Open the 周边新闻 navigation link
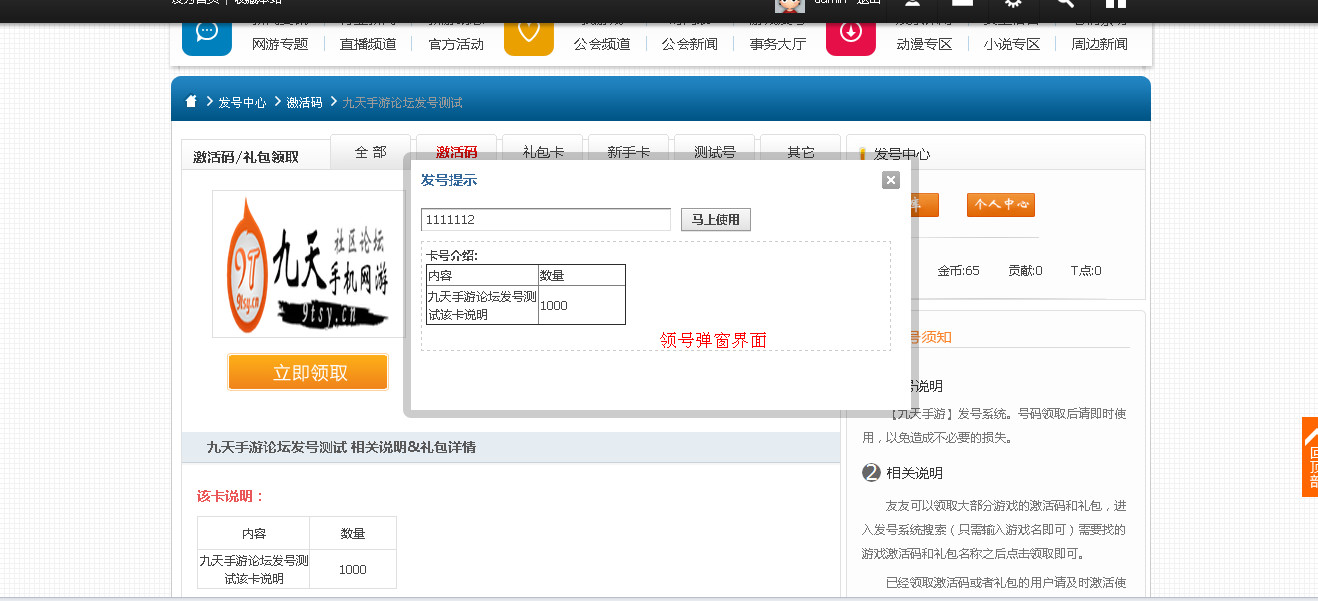Screen dimensions: 1318x601 (1100, 44)
